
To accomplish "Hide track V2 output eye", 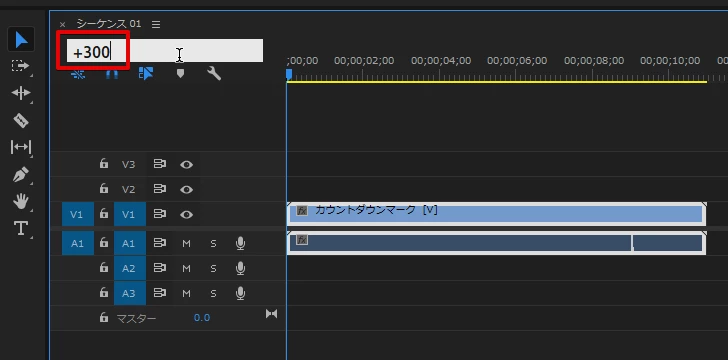I will coord(187,190).
